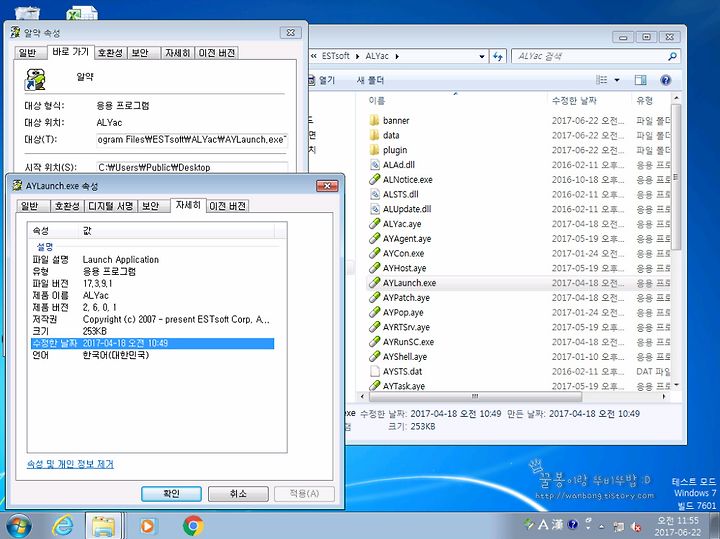Click the Explorer refresh arrows icon
720x539 pixels.
(498, 56)
